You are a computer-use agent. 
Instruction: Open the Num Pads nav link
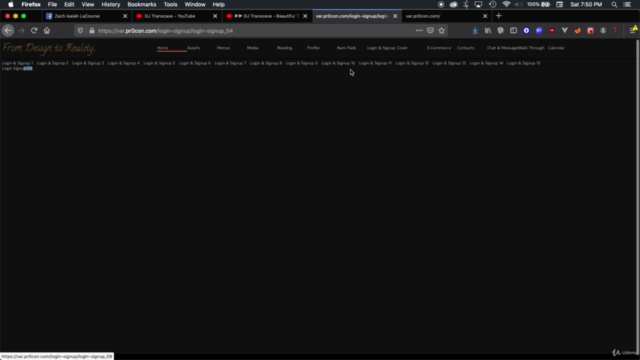(x=347, y=48)
